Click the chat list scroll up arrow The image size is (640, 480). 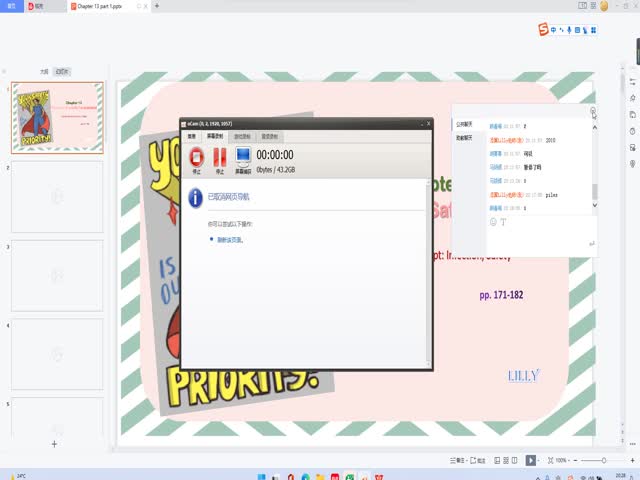pyautogui.click(x=595, y=128)
